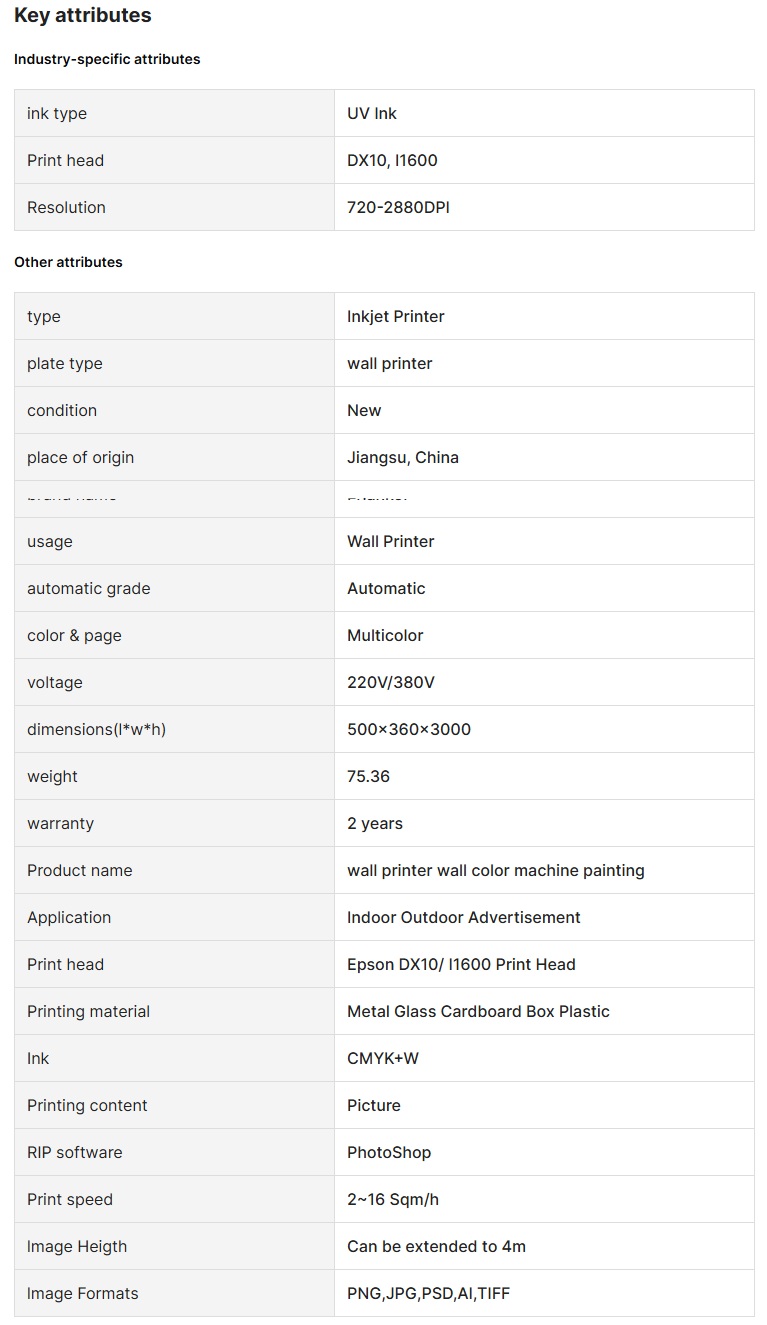The width and height of the screenshot is (767, 1325).
Task: Select the "Jiangsu, China" value
Action: [x=403, y=458]
